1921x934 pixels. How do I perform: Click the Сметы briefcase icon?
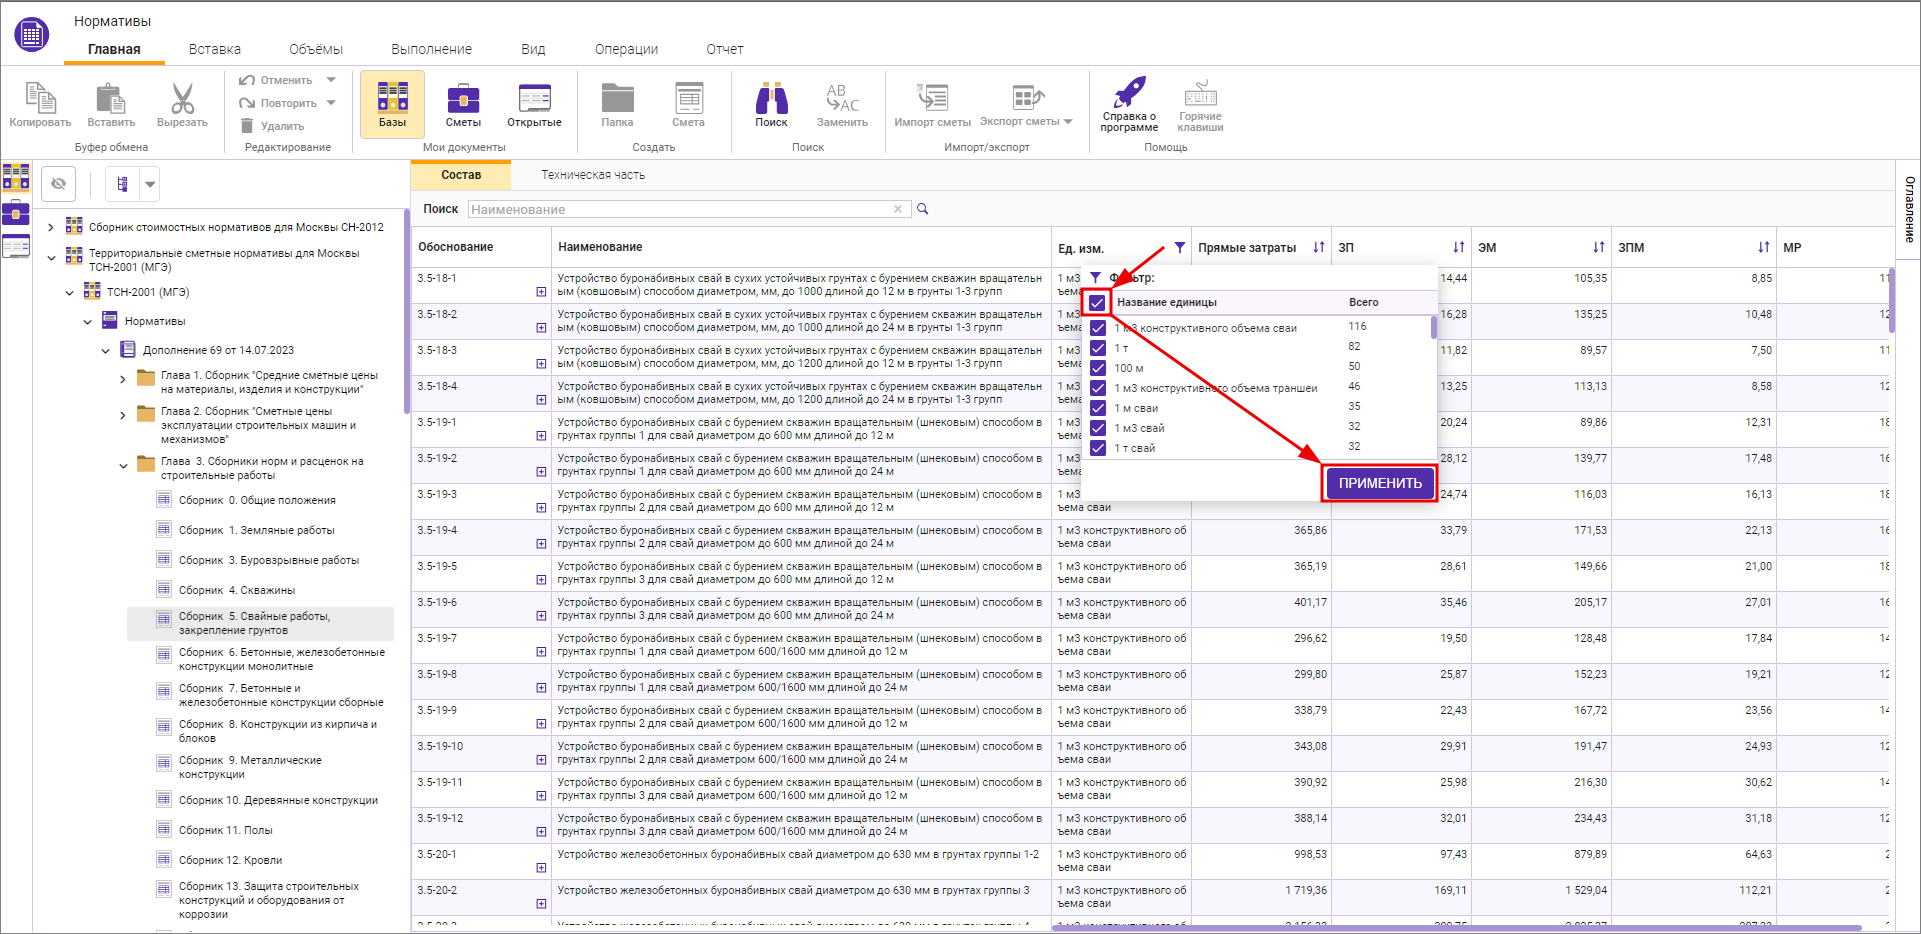click(x=463, y=103)
